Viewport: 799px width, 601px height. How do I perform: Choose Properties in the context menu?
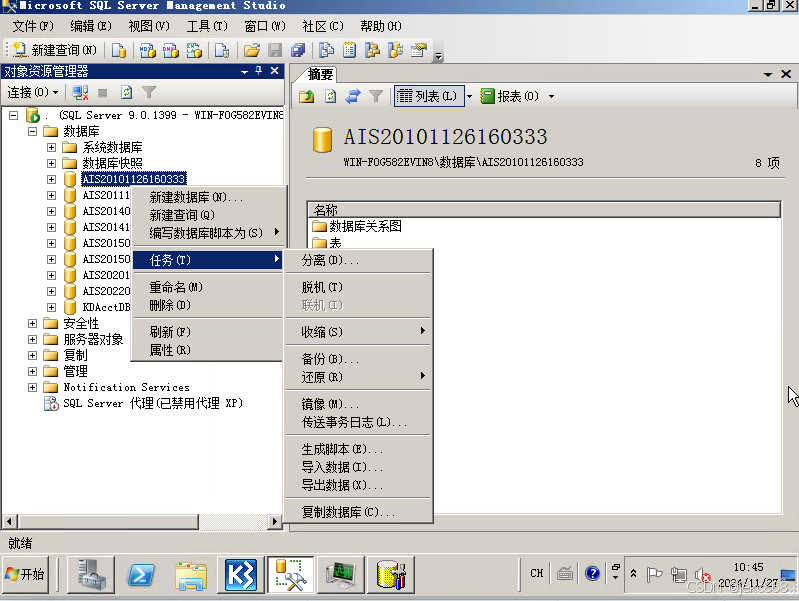tap(208, 350)
